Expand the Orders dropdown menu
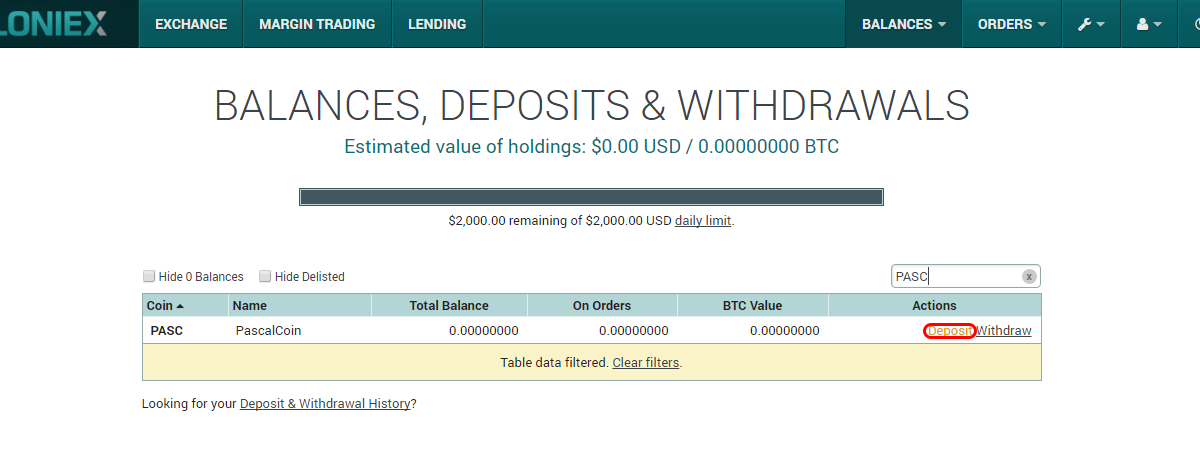1200x476 pixels. pos(1012,24)
